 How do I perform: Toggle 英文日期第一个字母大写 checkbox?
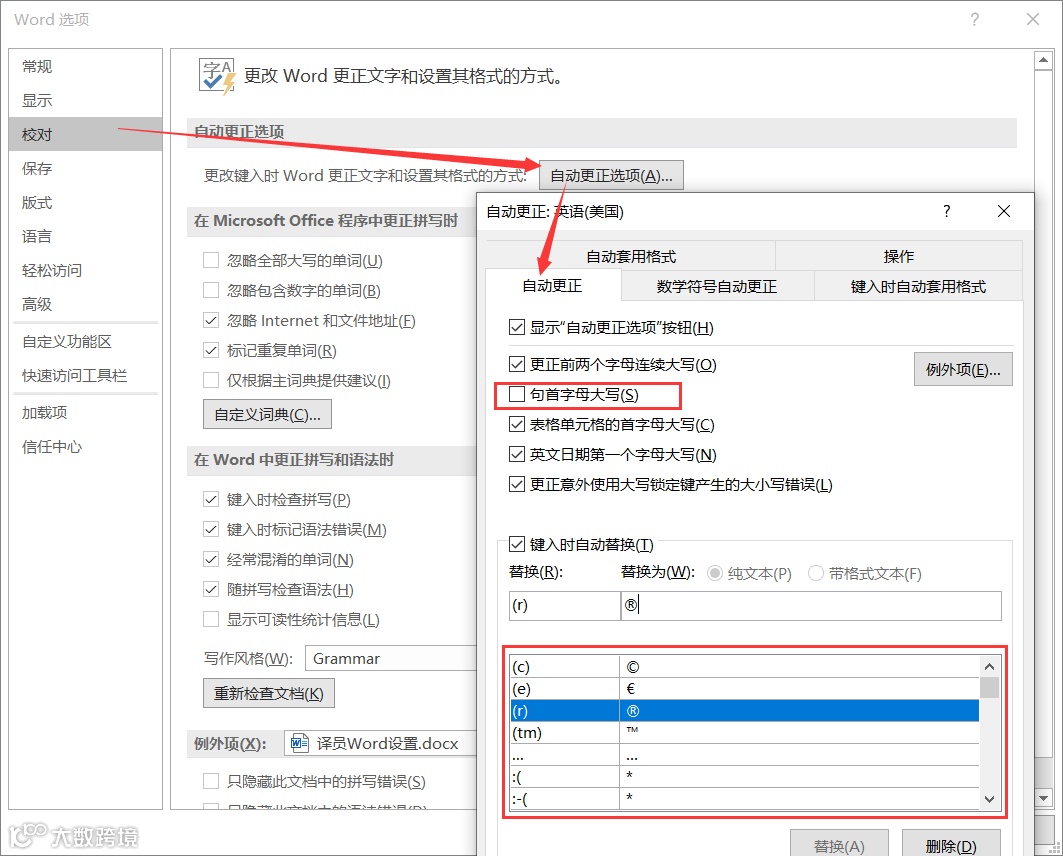coord(517,454)
